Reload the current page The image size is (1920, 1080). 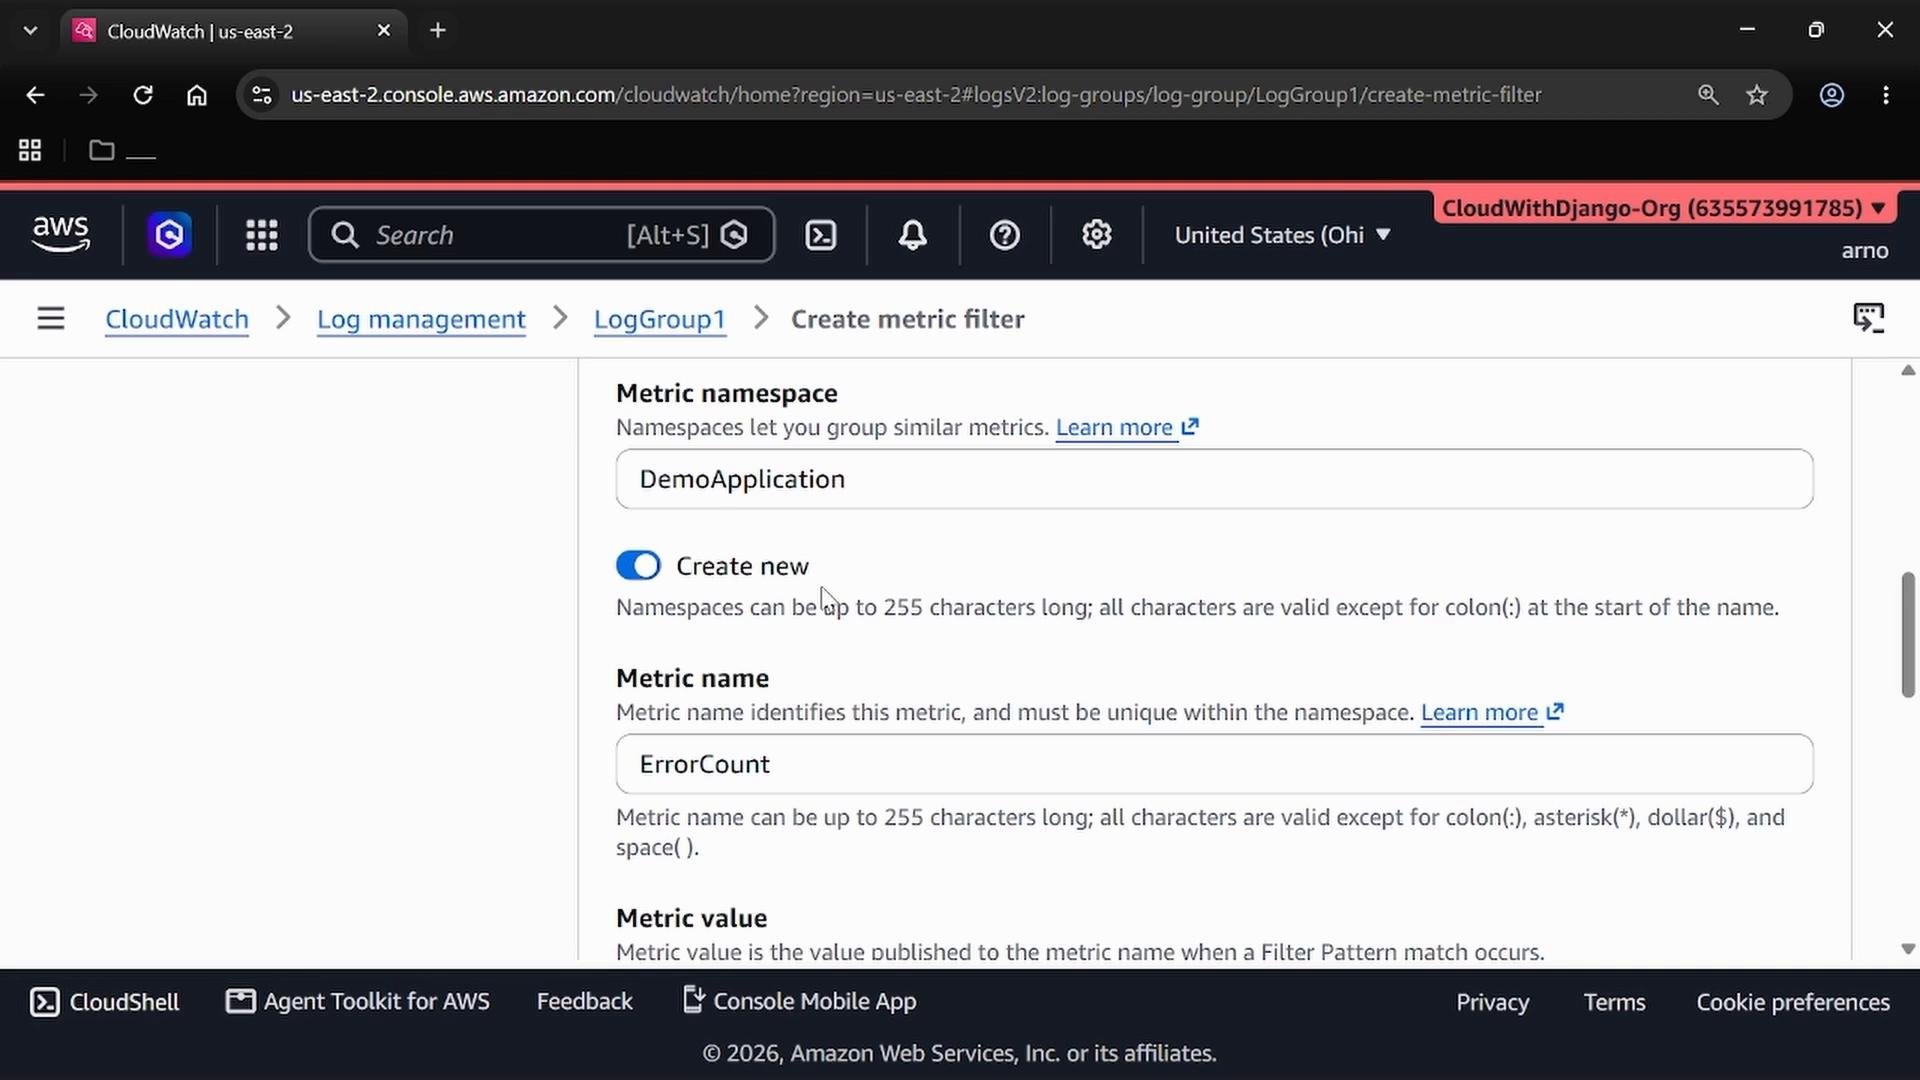click(x=143, y=95)
